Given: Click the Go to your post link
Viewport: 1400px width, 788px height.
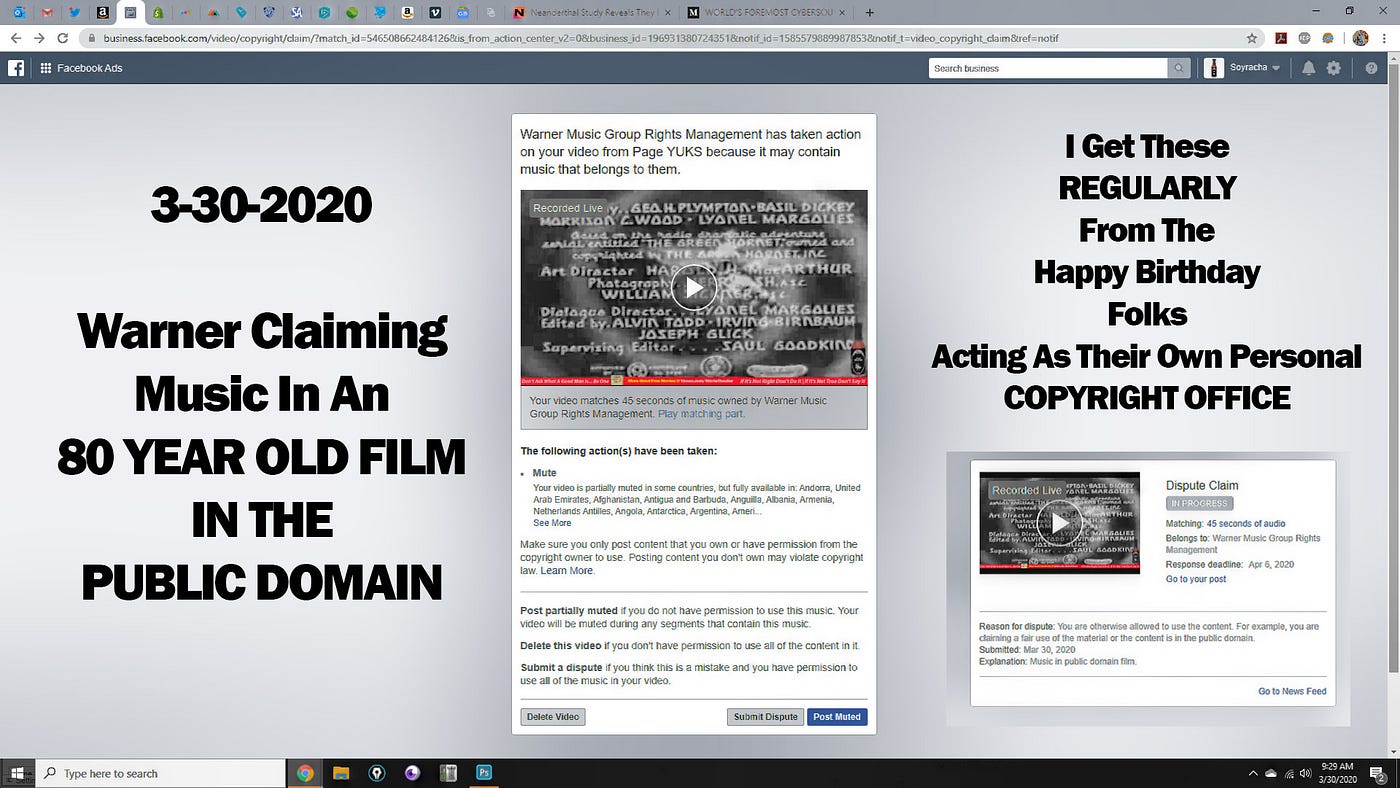Looking at the screenshot, I should [1196, 579].
